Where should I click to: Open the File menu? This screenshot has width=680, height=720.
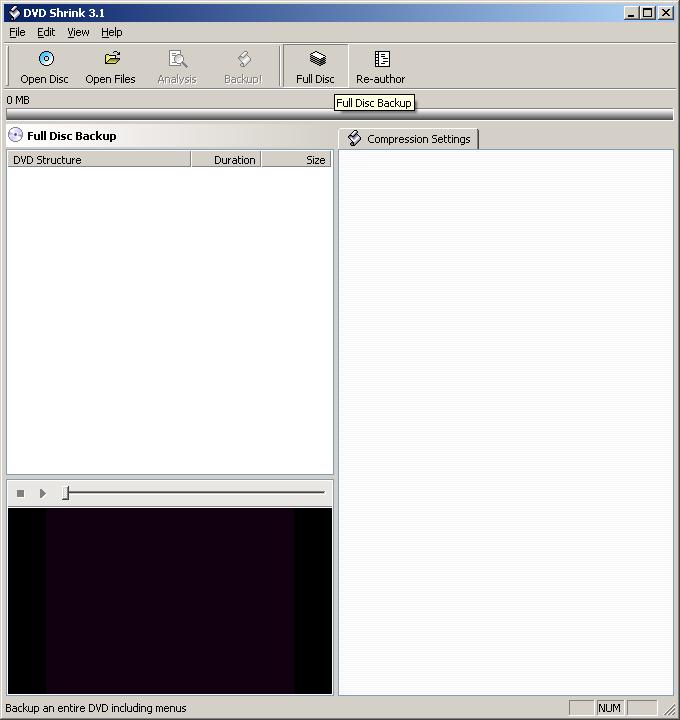click(17, 32)
